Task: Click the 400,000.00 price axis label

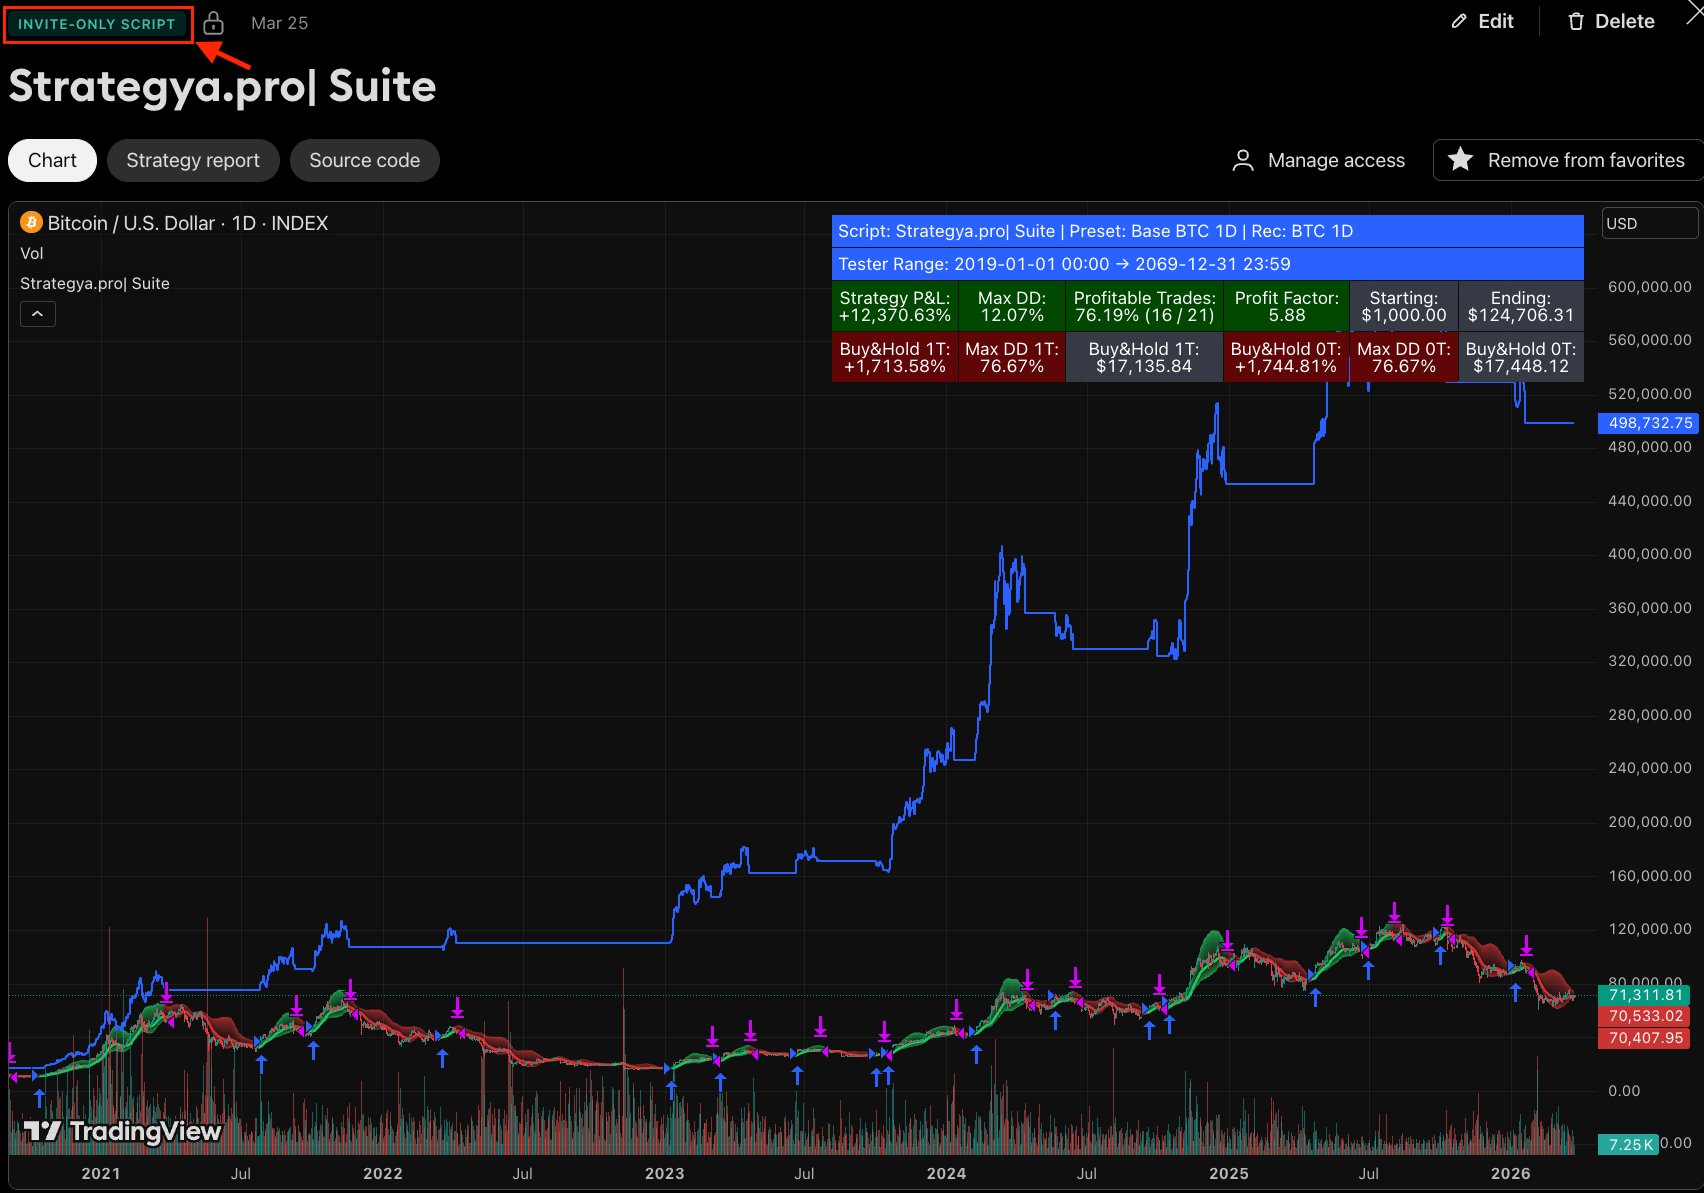Action: 1650,554
